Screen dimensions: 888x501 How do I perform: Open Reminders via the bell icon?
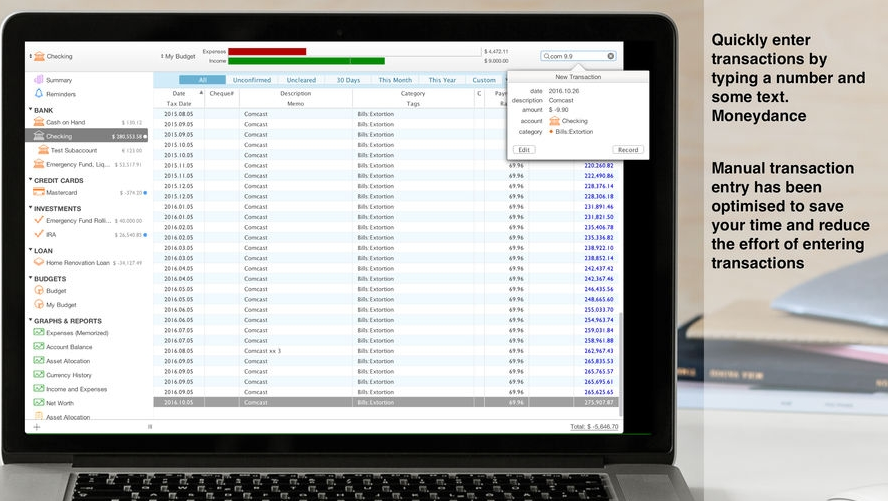[x=39, y=94]
